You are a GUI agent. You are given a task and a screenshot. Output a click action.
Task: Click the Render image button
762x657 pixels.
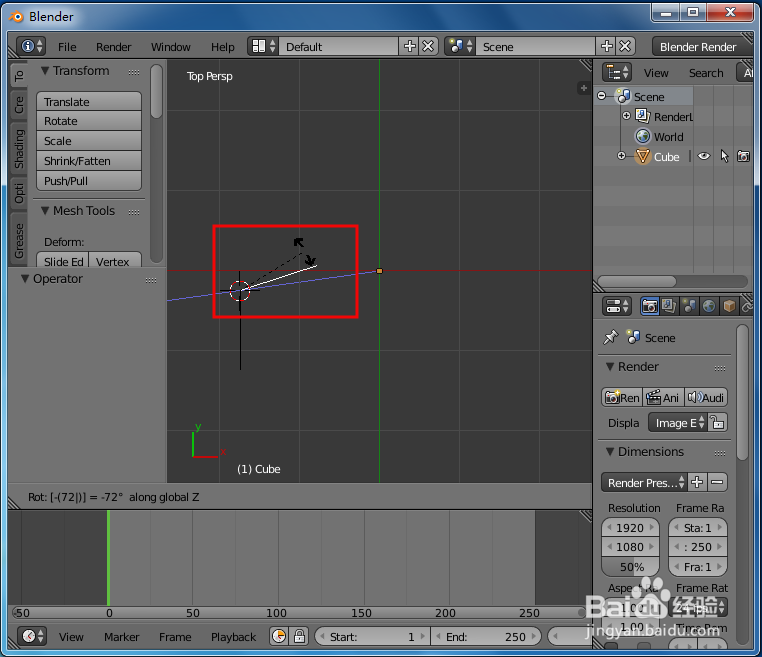click(x=622, y=397)
